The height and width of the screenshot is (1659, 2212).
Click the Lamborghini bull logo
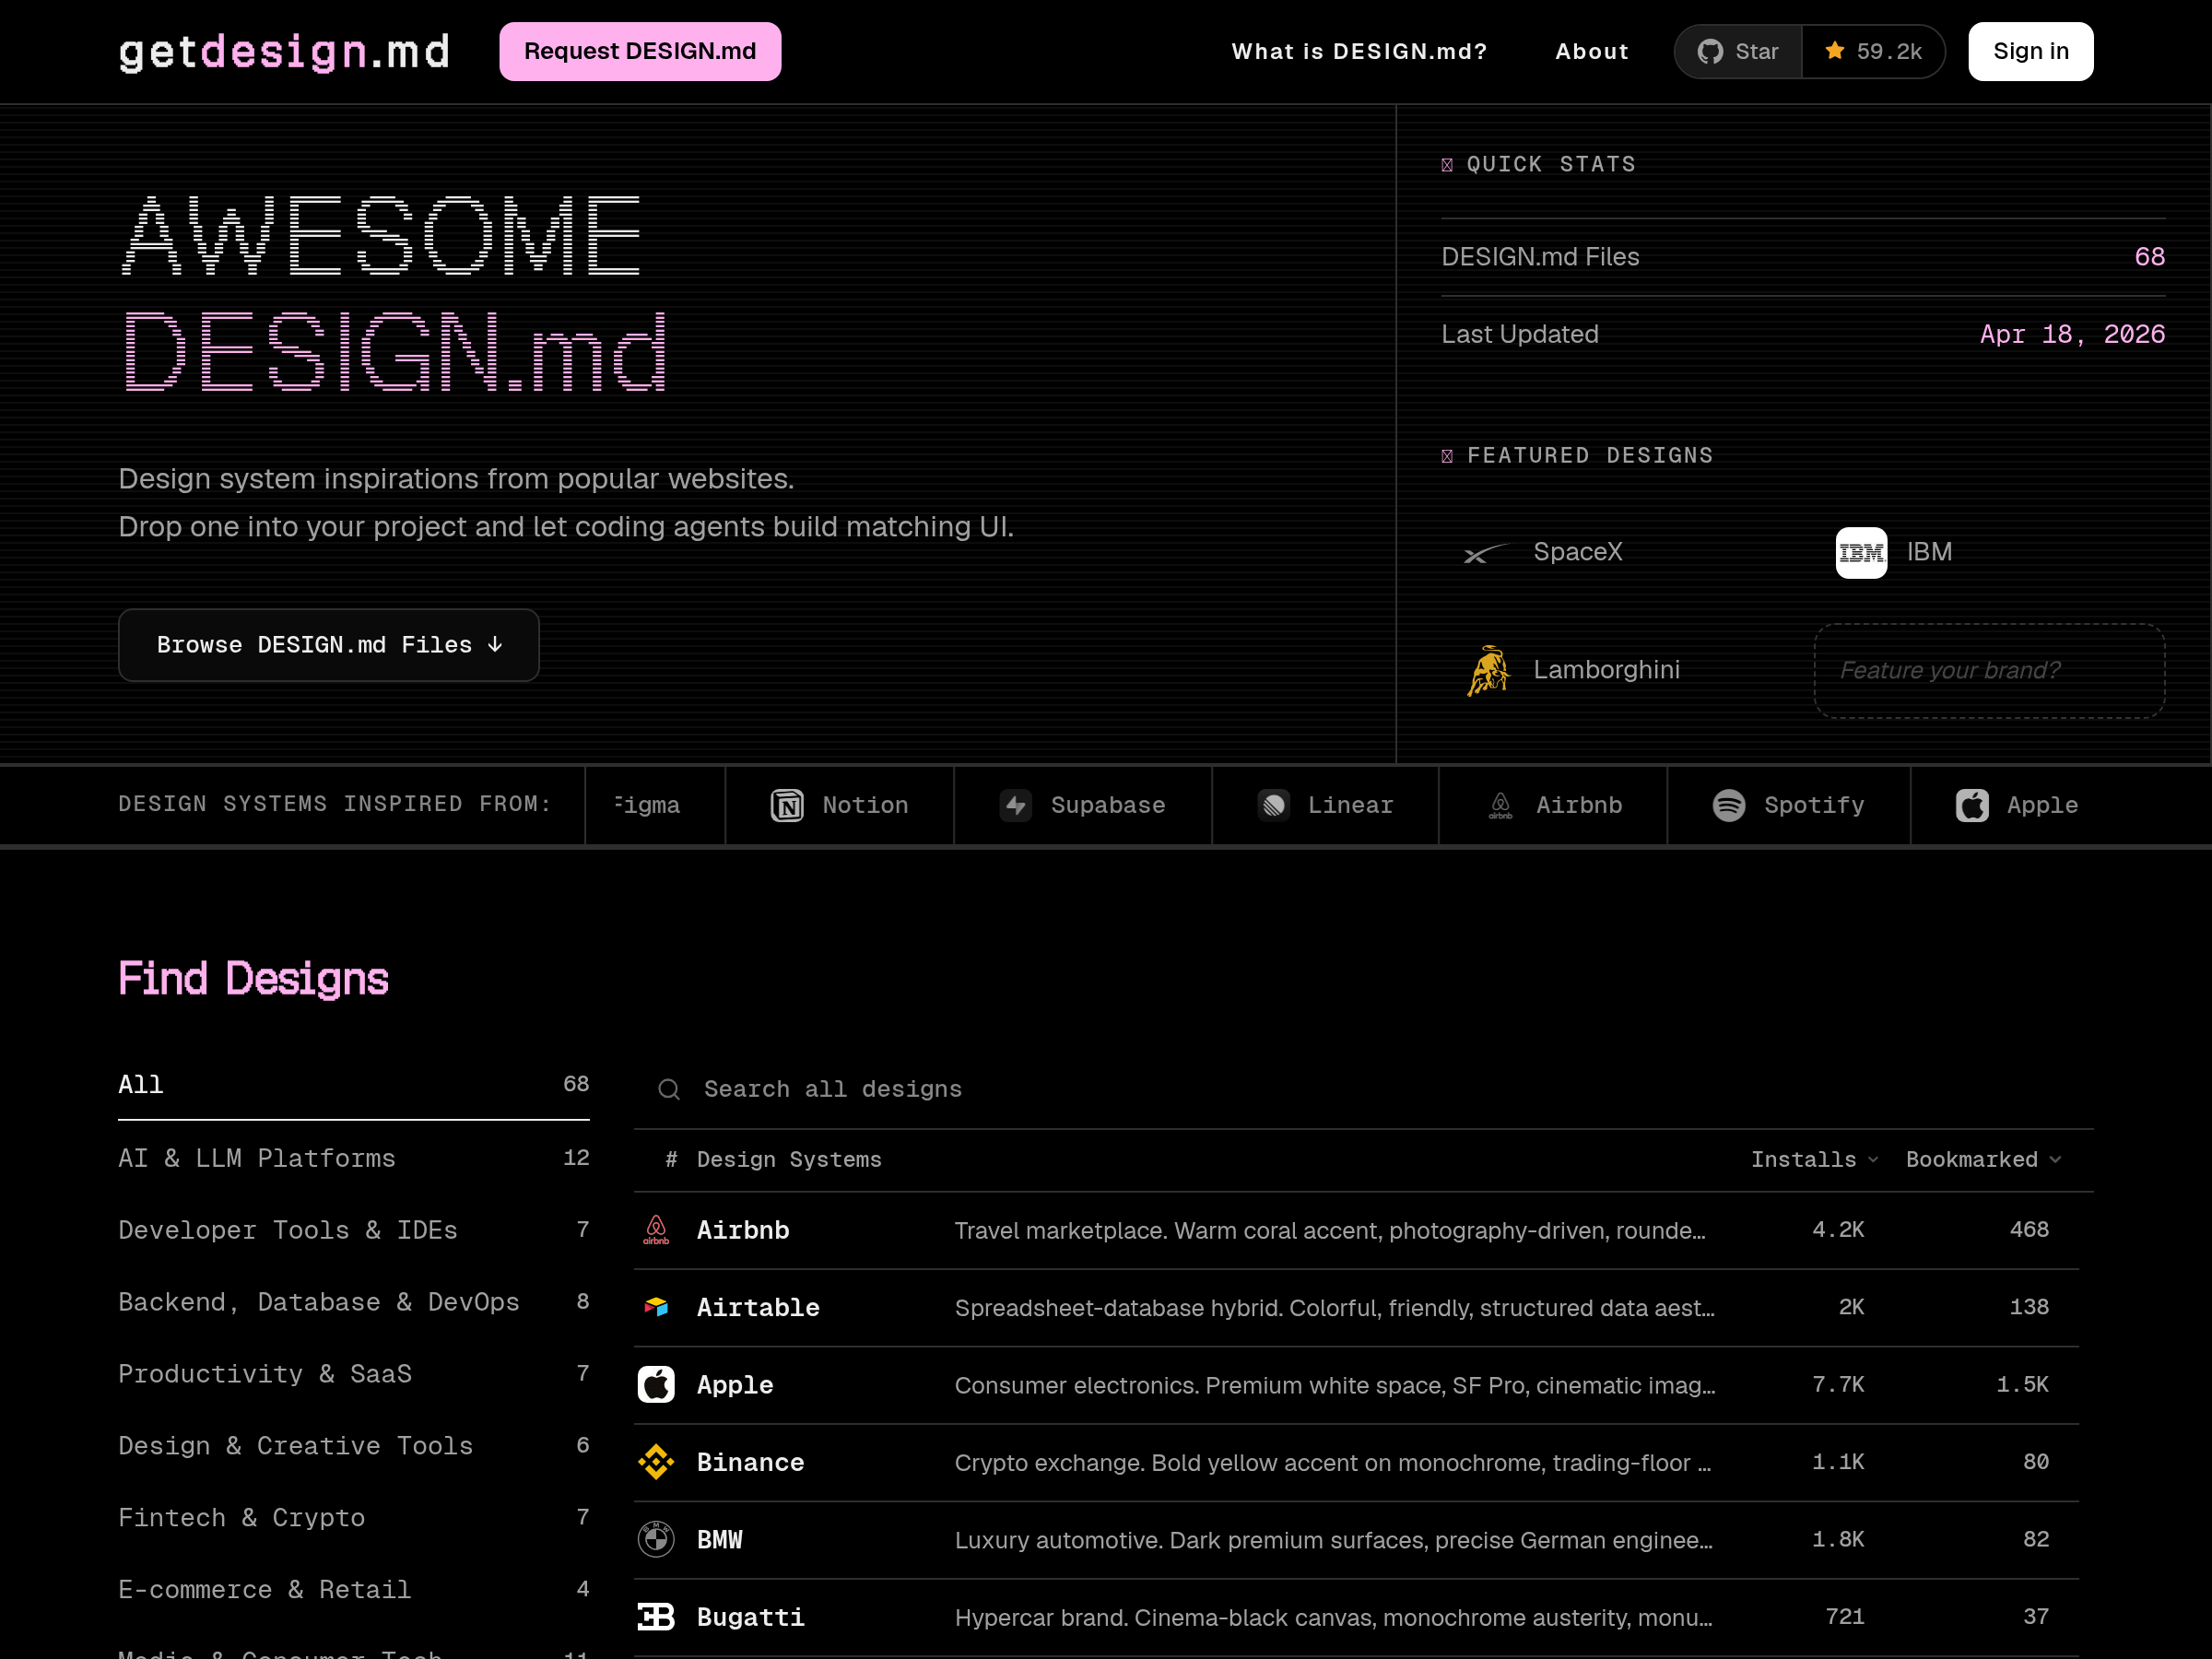coord(1488,670)
